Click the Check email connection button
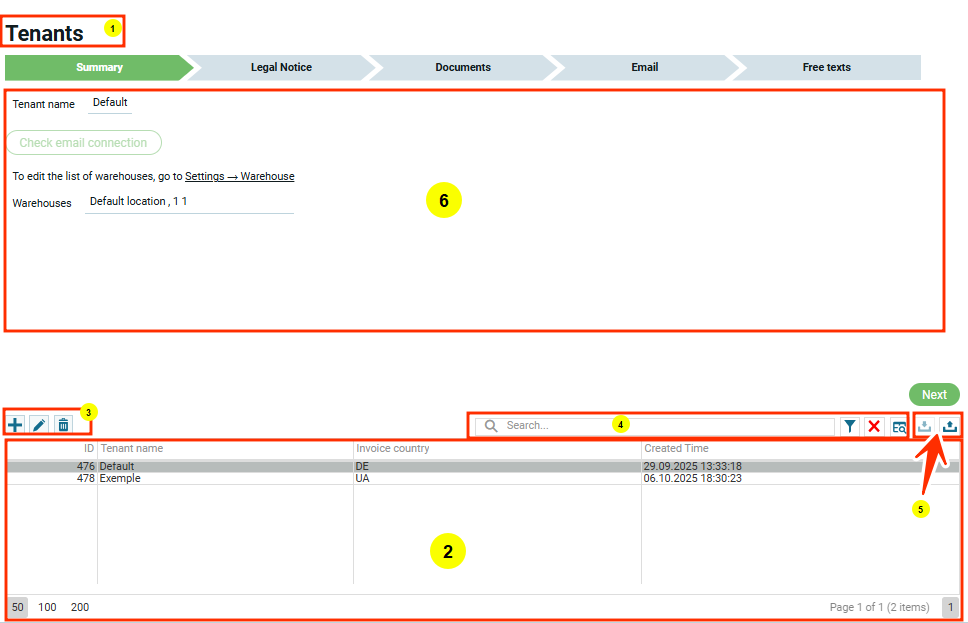 [83, 143]
